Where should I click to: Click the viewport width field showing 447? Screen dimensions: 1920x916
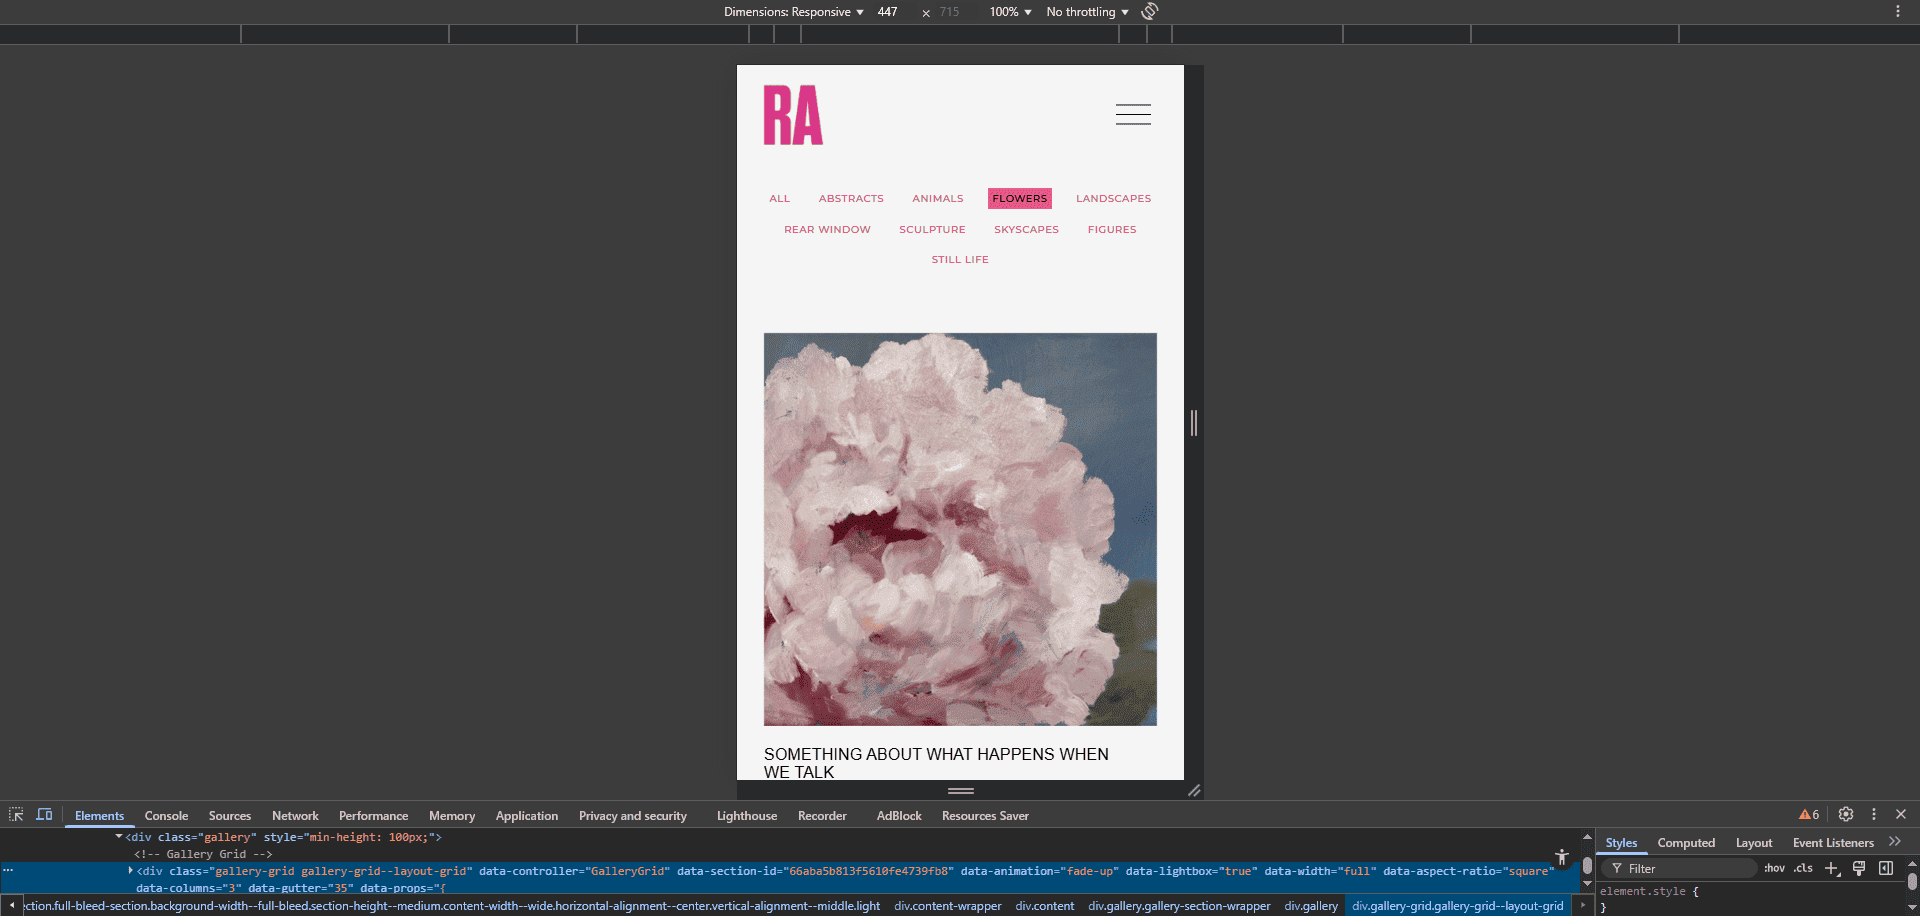tap(891, 12)
